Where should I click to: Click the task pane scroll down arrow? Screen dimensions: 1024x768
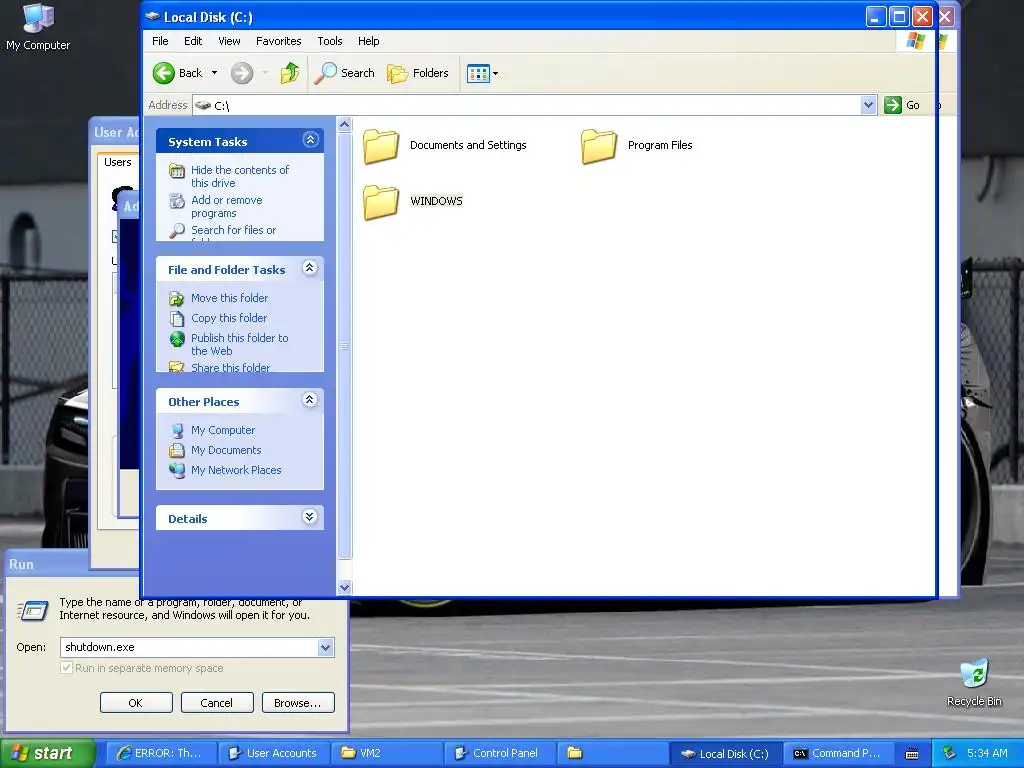[x=344, y=587]
